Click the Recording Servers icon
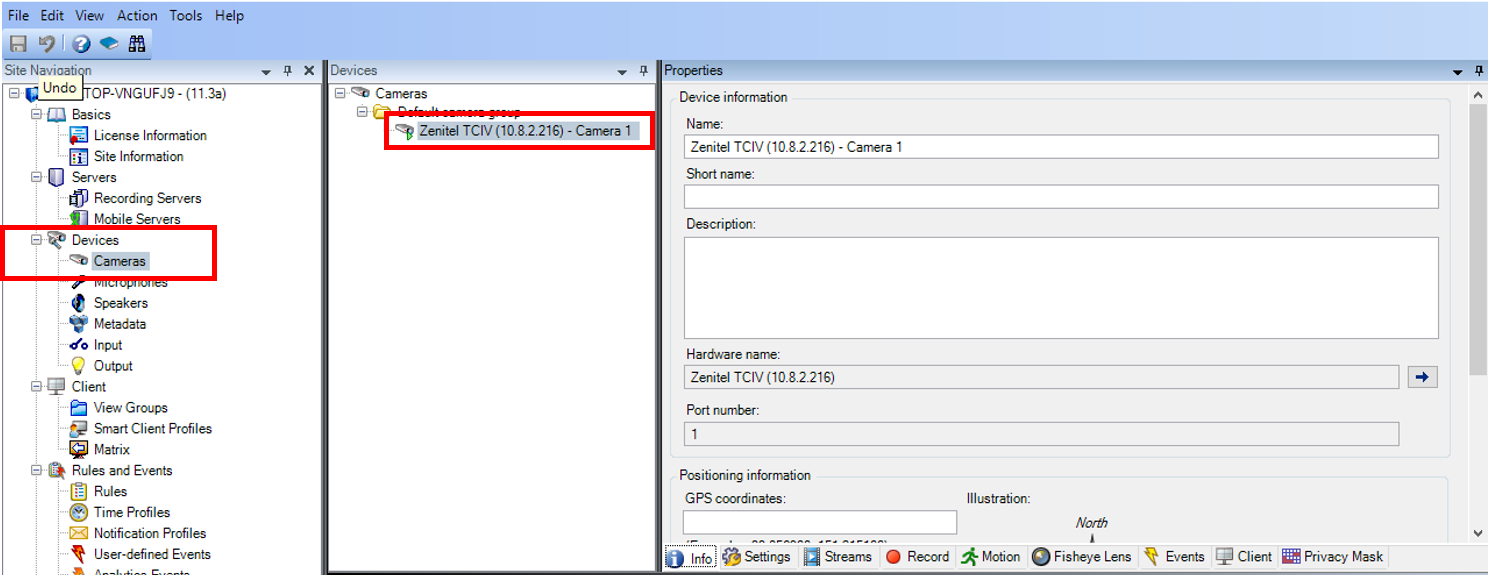This screenshot has width=1488, height=575. tap(78, 198)
